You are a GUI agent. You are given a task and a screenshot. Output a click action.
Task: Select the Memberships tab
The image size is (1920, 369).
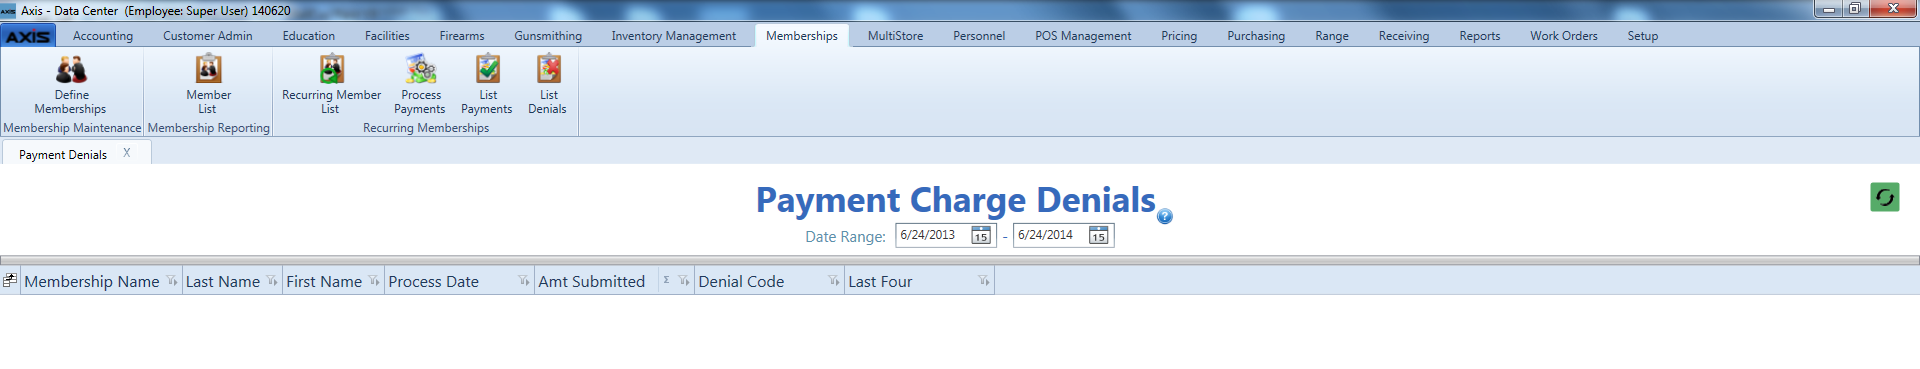click(x=802, y=36)
